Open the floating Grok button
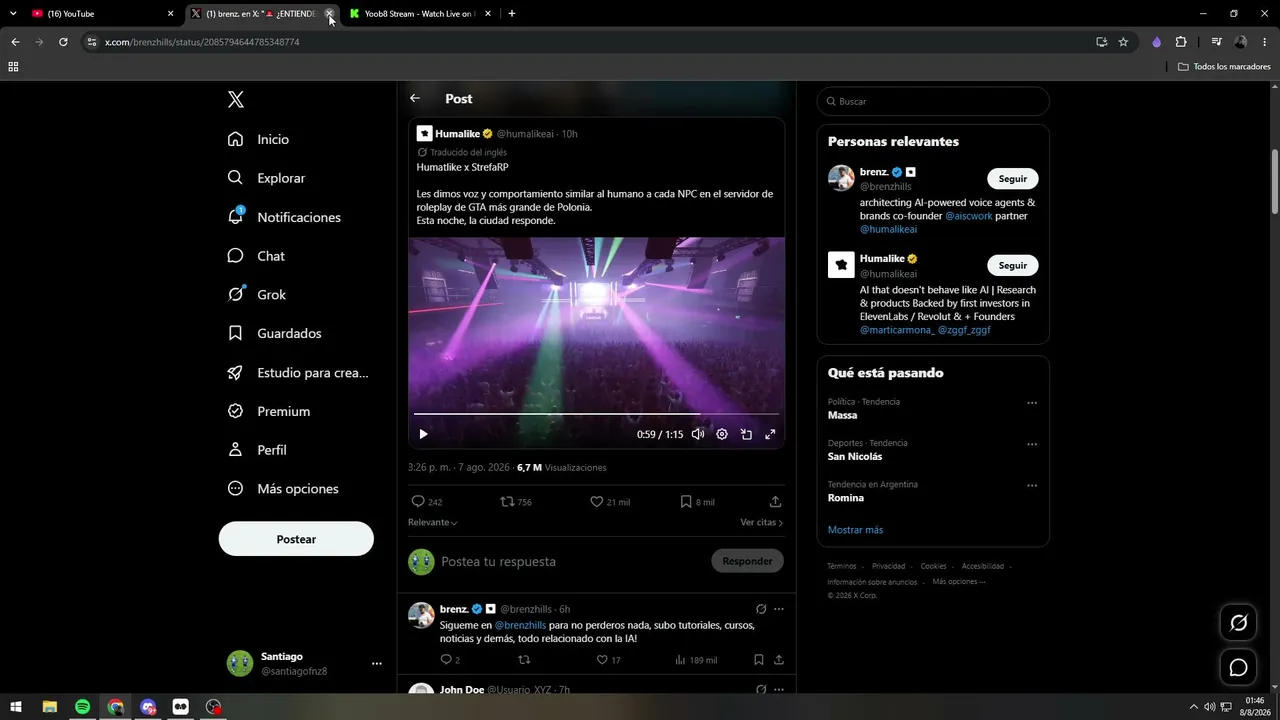This screenshot has width=1280, height=720. pos(1238,623)
